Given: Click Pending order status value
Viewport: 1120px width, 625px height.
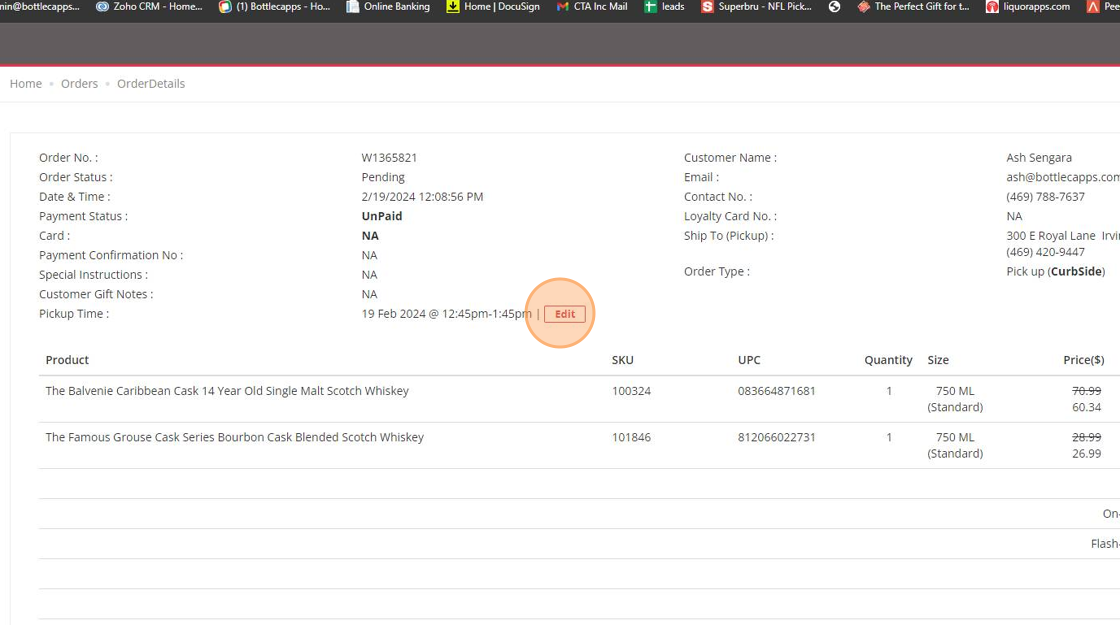Looking at the screenshot, I should coord(383,177).
